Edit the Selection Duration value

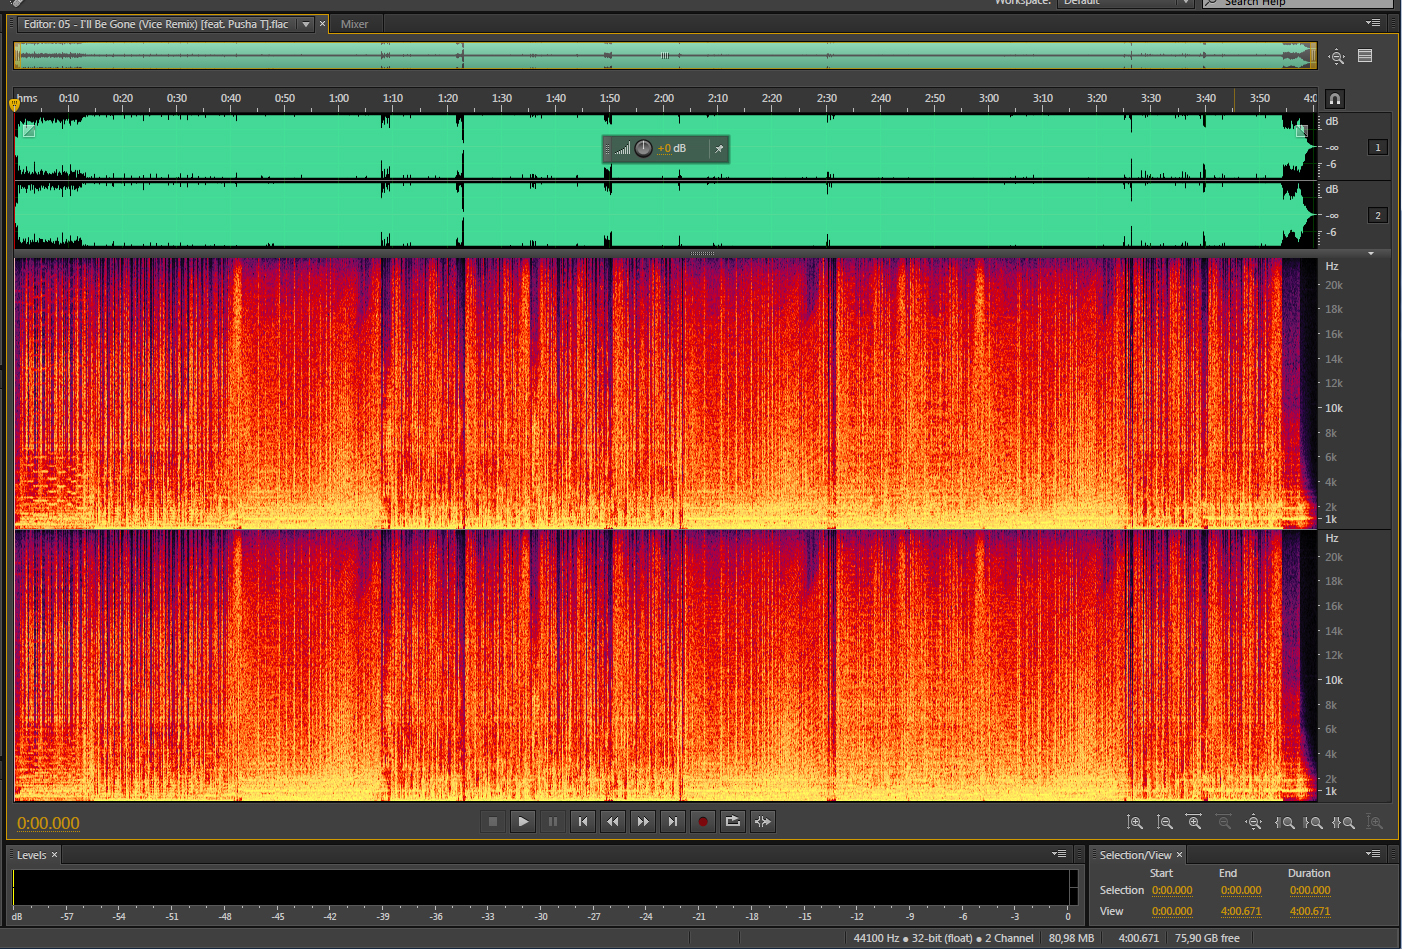point(1310,890)
